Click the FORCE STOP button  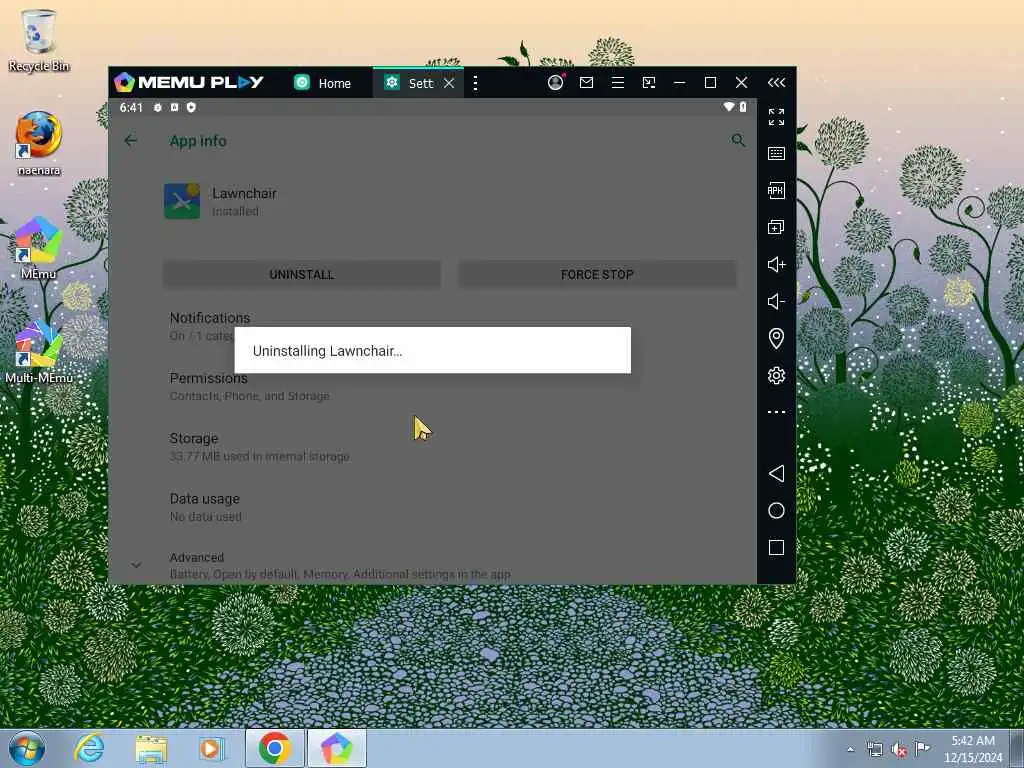pyautogui.click(x=597, y=274)
